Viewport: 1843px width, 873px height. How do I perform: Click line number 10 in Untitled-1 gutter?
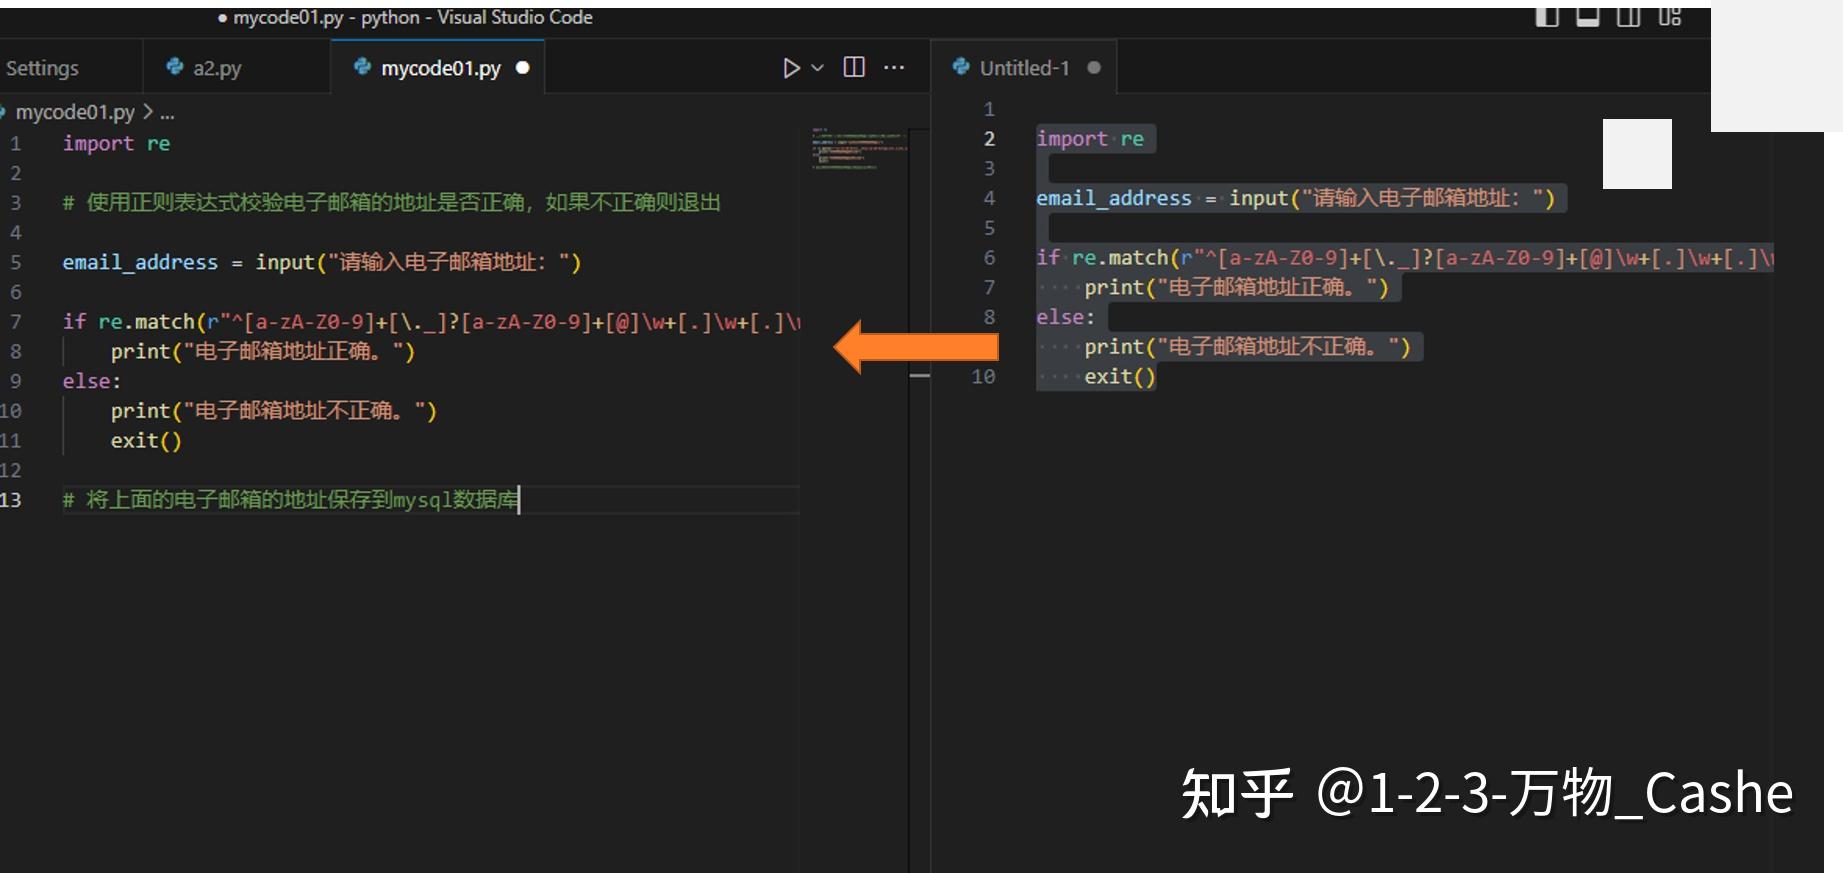983,376
